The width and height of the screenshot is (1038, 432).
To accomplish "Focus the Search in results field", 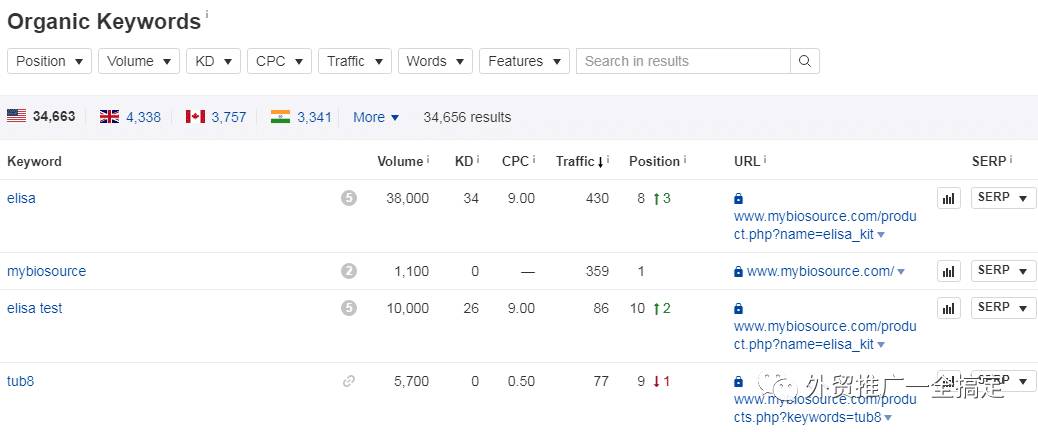I will 683,61.
